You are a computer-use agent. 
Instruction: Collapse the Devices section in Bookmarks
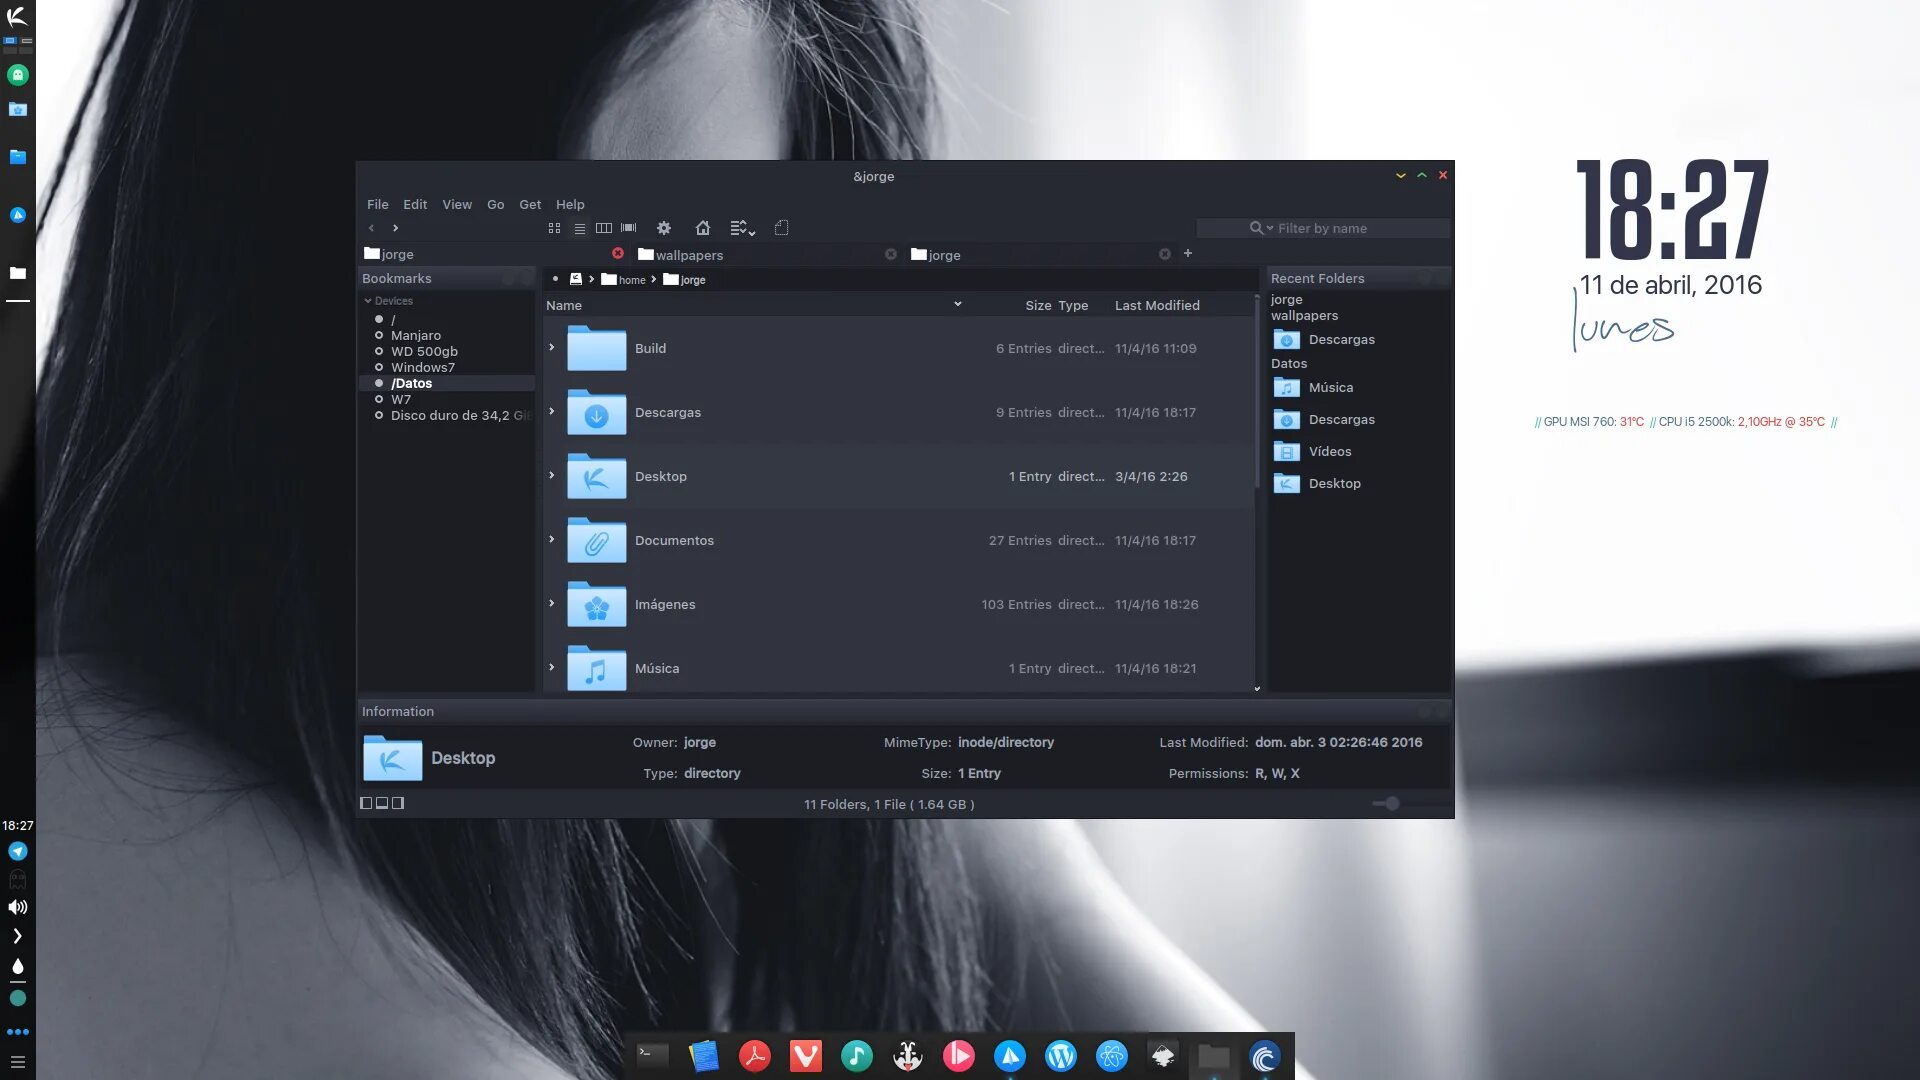click(368, 300)
